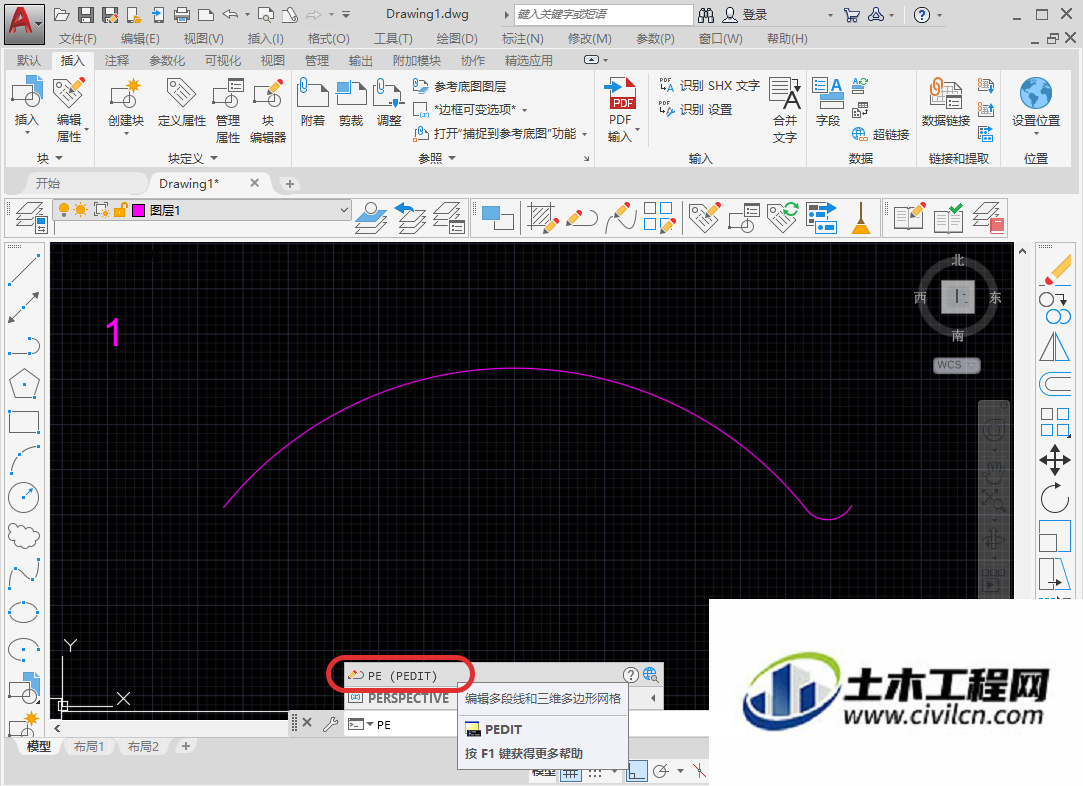Toggle grid display in status bar

point(571,774)
